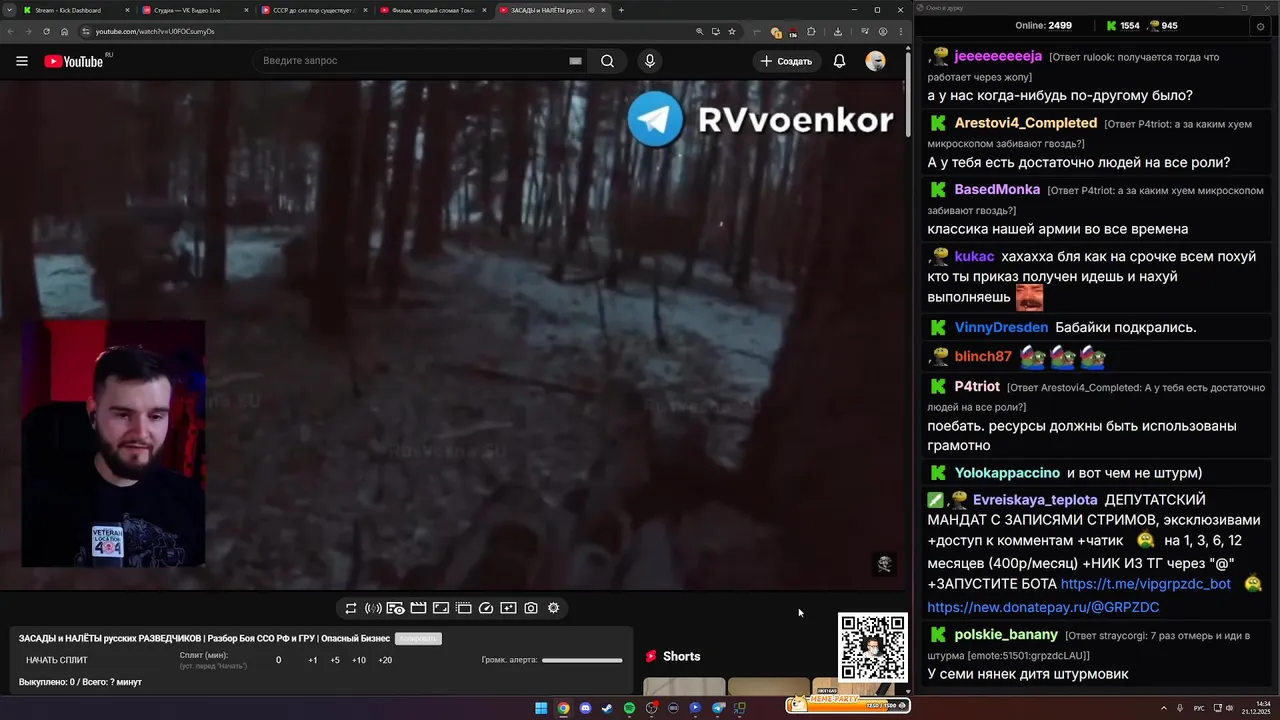Switch to the СССР до сих пор существует tab
This screenshot has height=720, width=1280.
313,10
